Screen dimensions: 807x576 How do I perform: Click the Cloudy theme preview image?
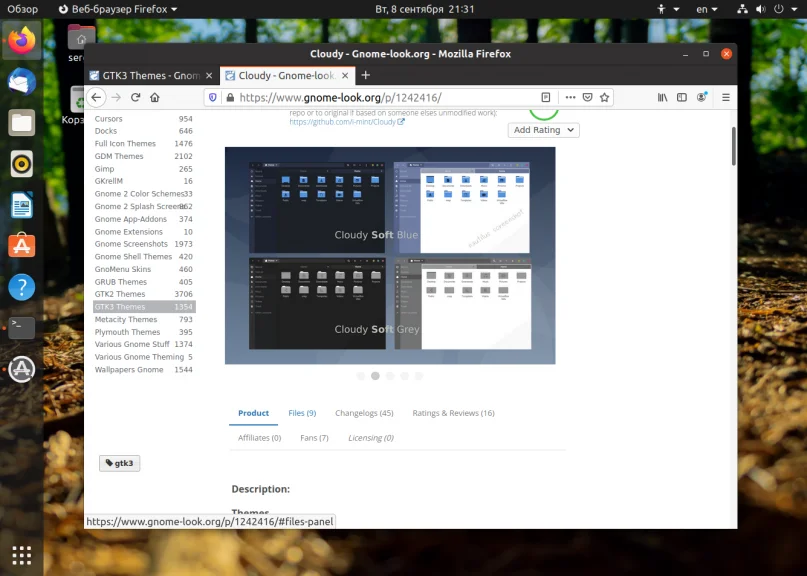coord(390,255)
